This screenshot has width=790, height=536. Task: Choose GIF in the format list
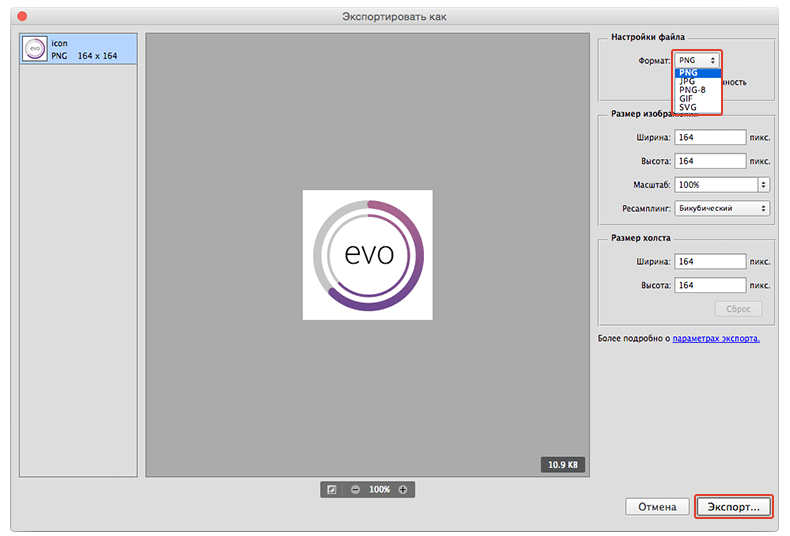point(698,99)
